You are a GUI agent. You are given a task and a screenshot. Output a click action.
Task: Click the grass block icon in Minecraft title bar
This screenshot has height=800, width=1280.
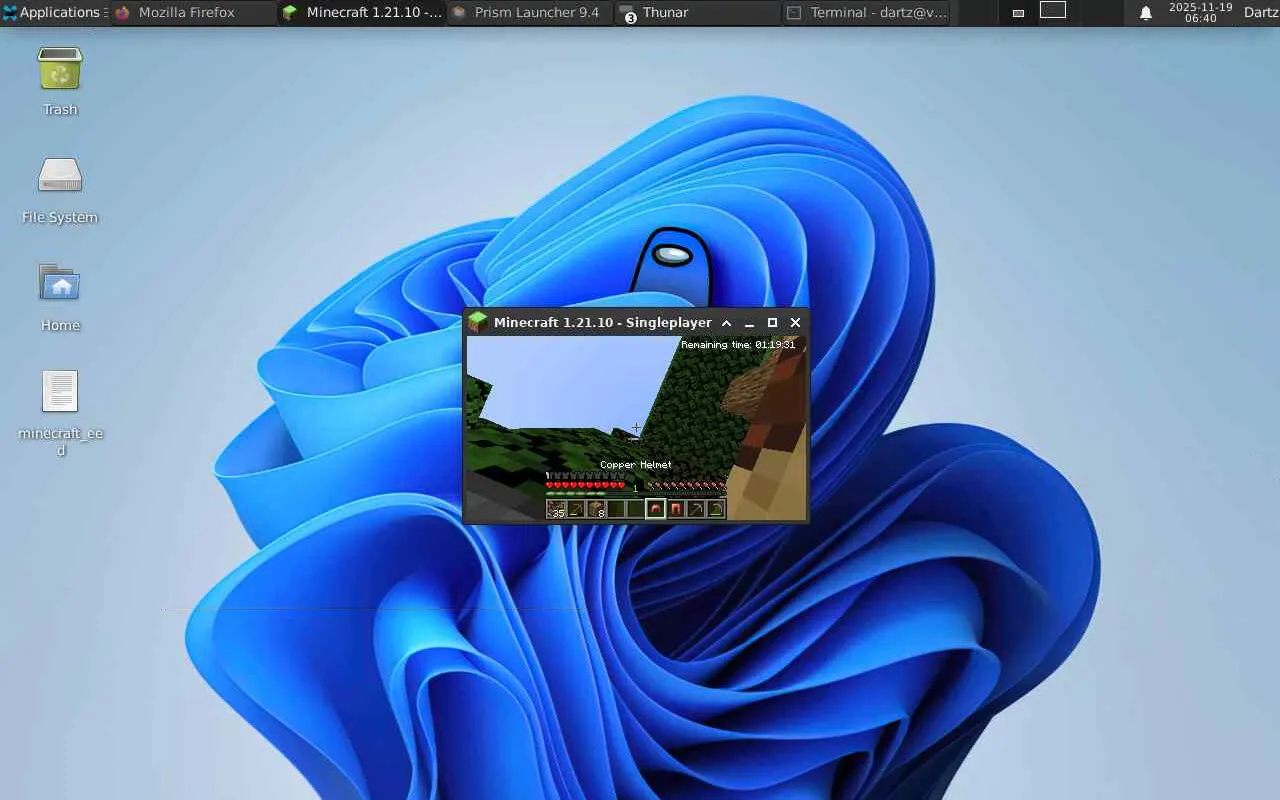point(478,322)
